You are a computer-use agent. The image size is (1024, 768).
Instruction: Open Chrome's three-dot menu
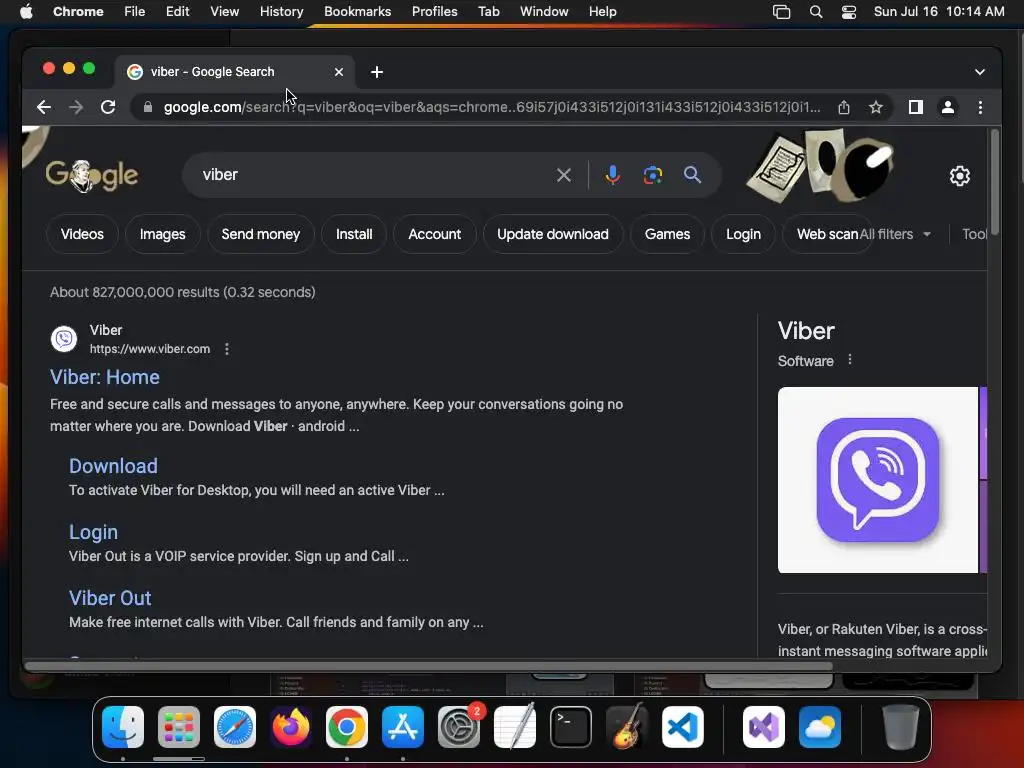click(980, 107)
